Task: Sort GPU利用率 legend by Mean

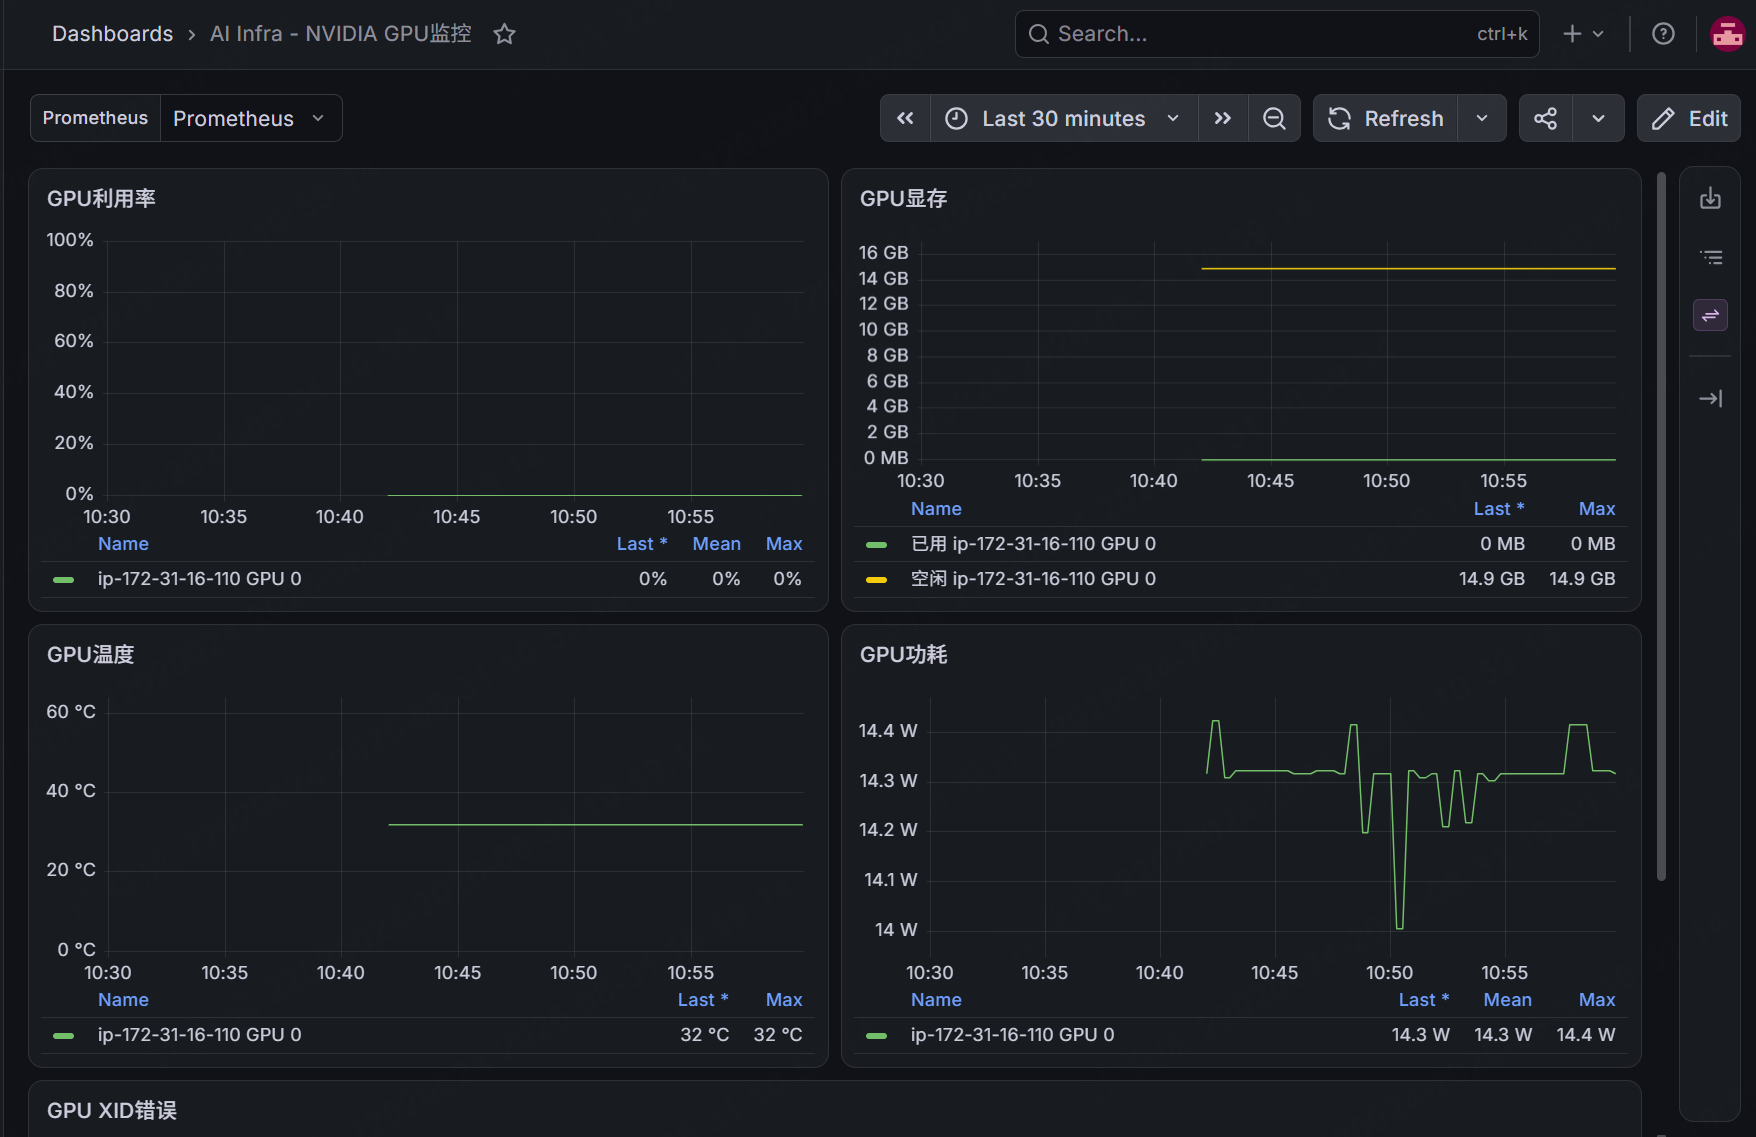Action: [x=716, y=544]
